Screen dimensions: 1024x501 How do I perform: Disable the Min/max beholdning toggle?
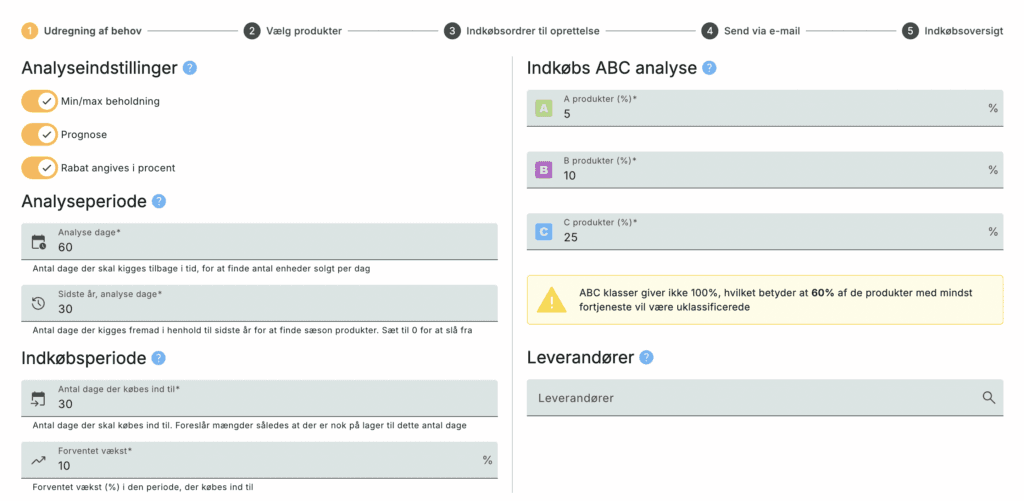pyautogui.click(x=40, y=101)
